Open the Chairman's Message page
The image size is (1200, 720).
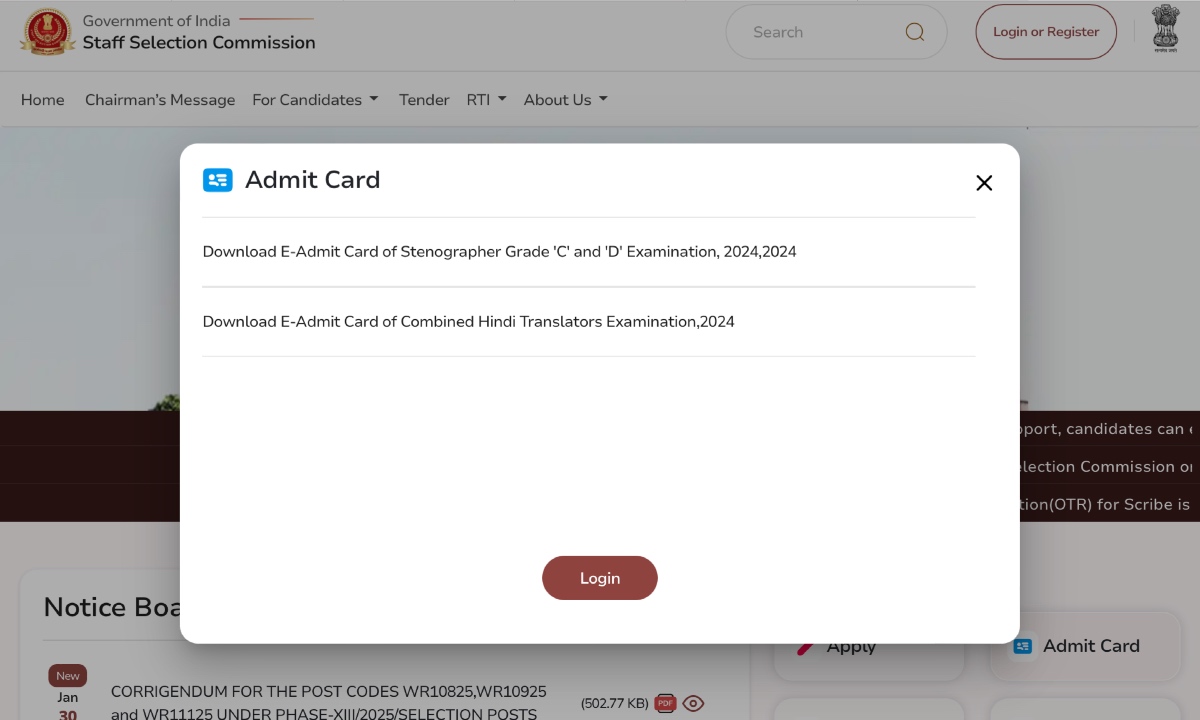159,99
